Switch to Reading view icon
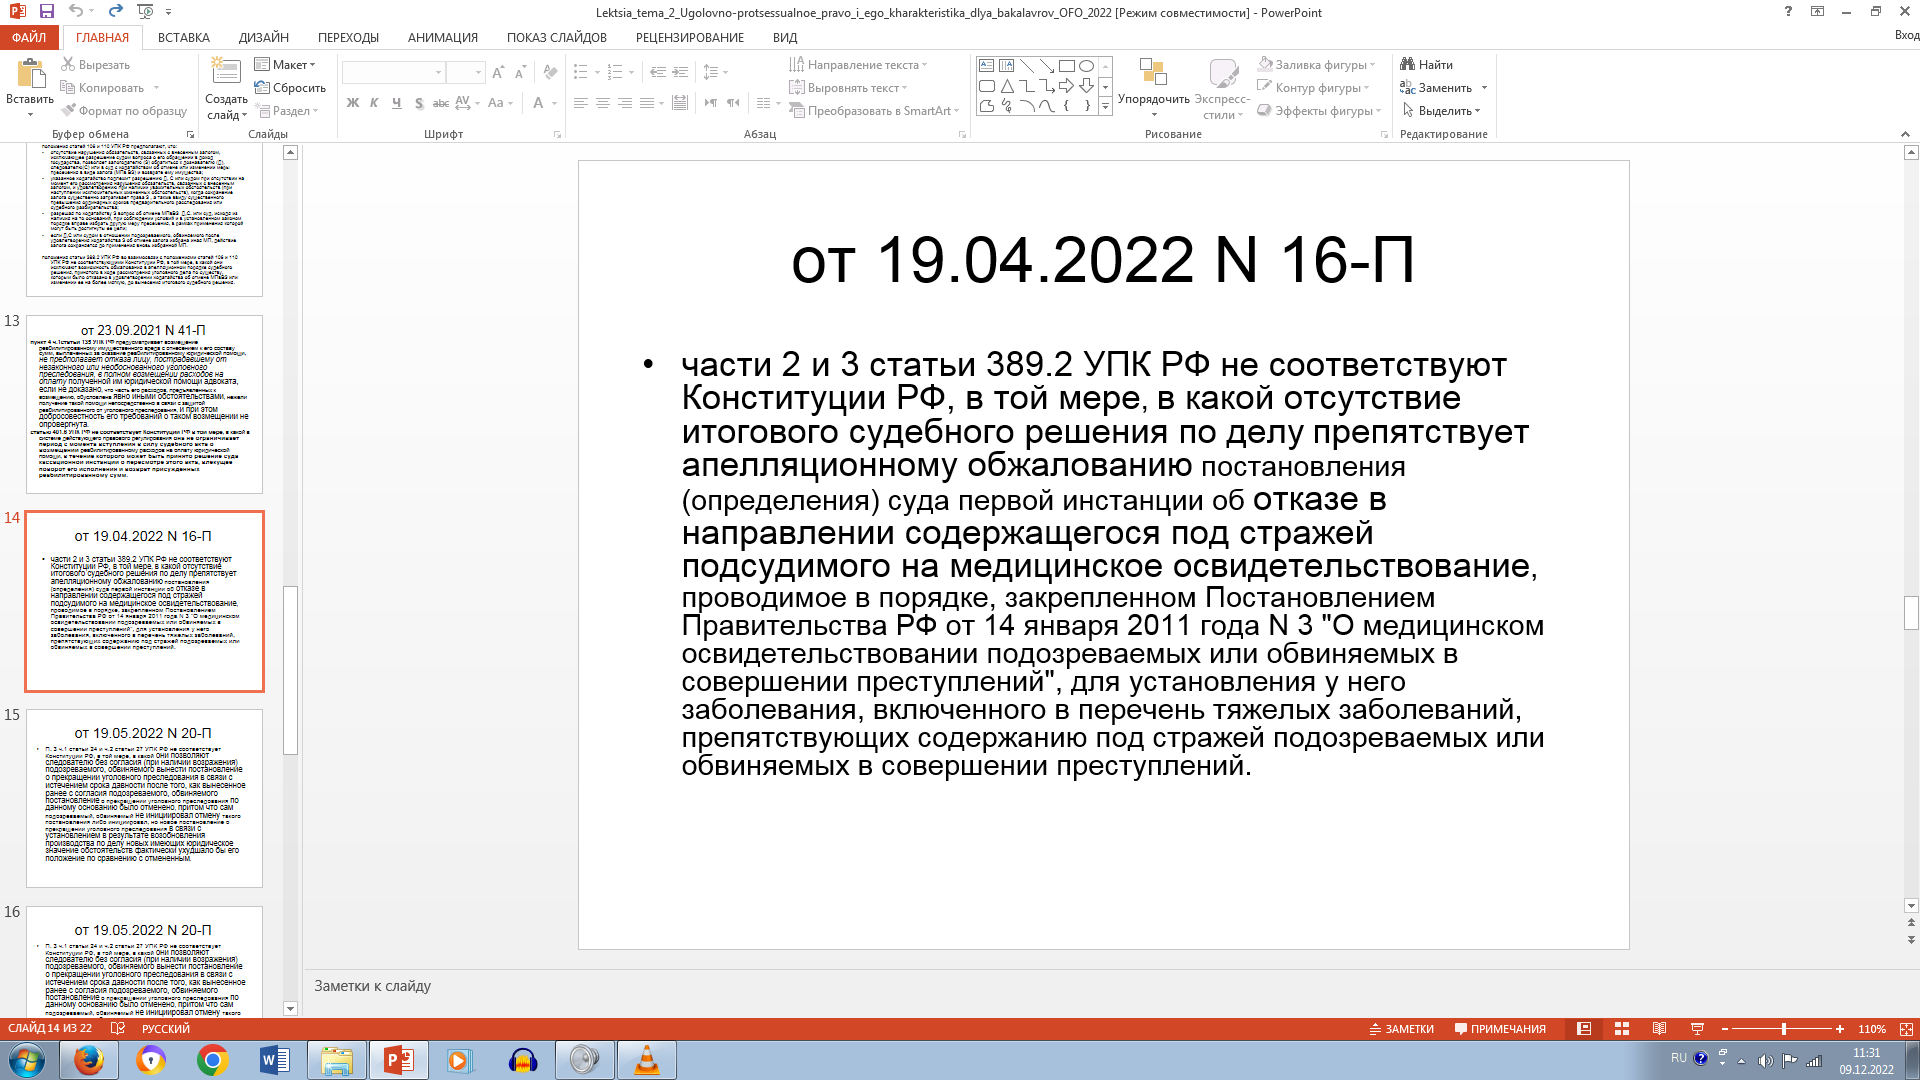Viewport: 1920px width, 1080px height. click(1660, 1029)
